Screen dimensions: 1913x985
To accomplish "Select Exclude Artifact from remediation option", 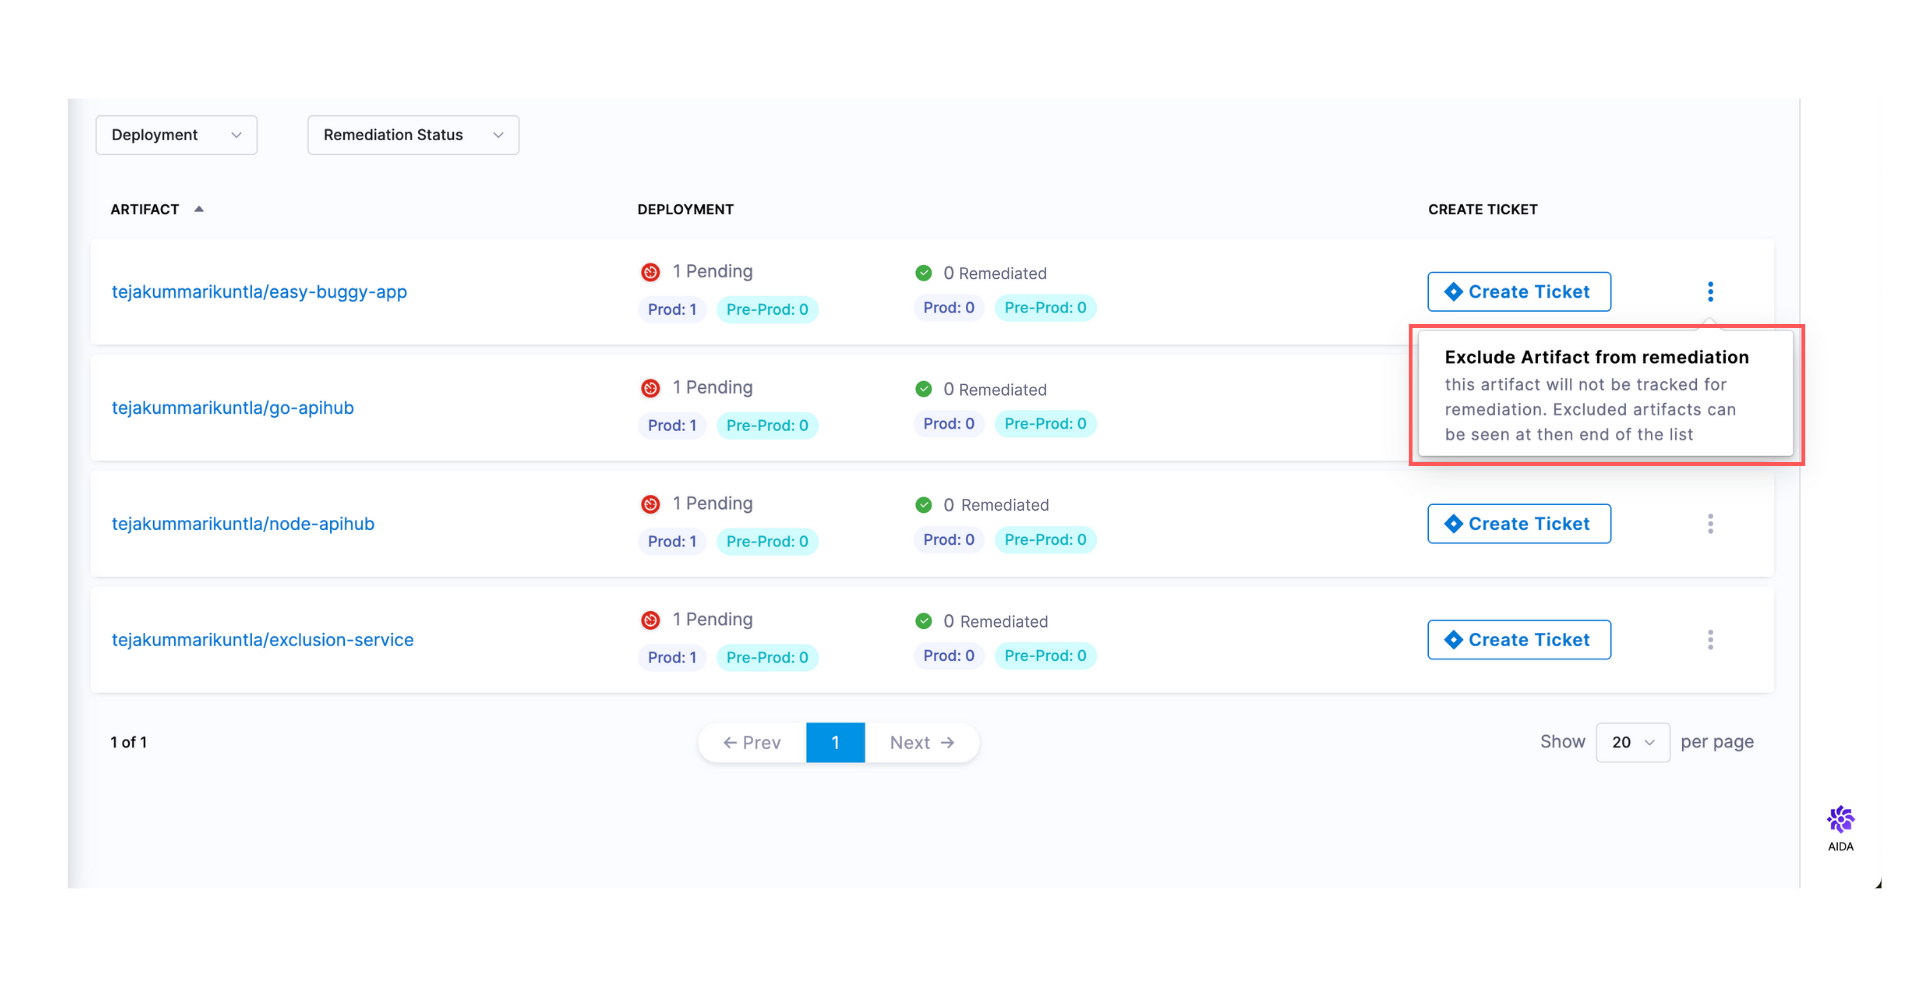I will [x=1596, y=357].
